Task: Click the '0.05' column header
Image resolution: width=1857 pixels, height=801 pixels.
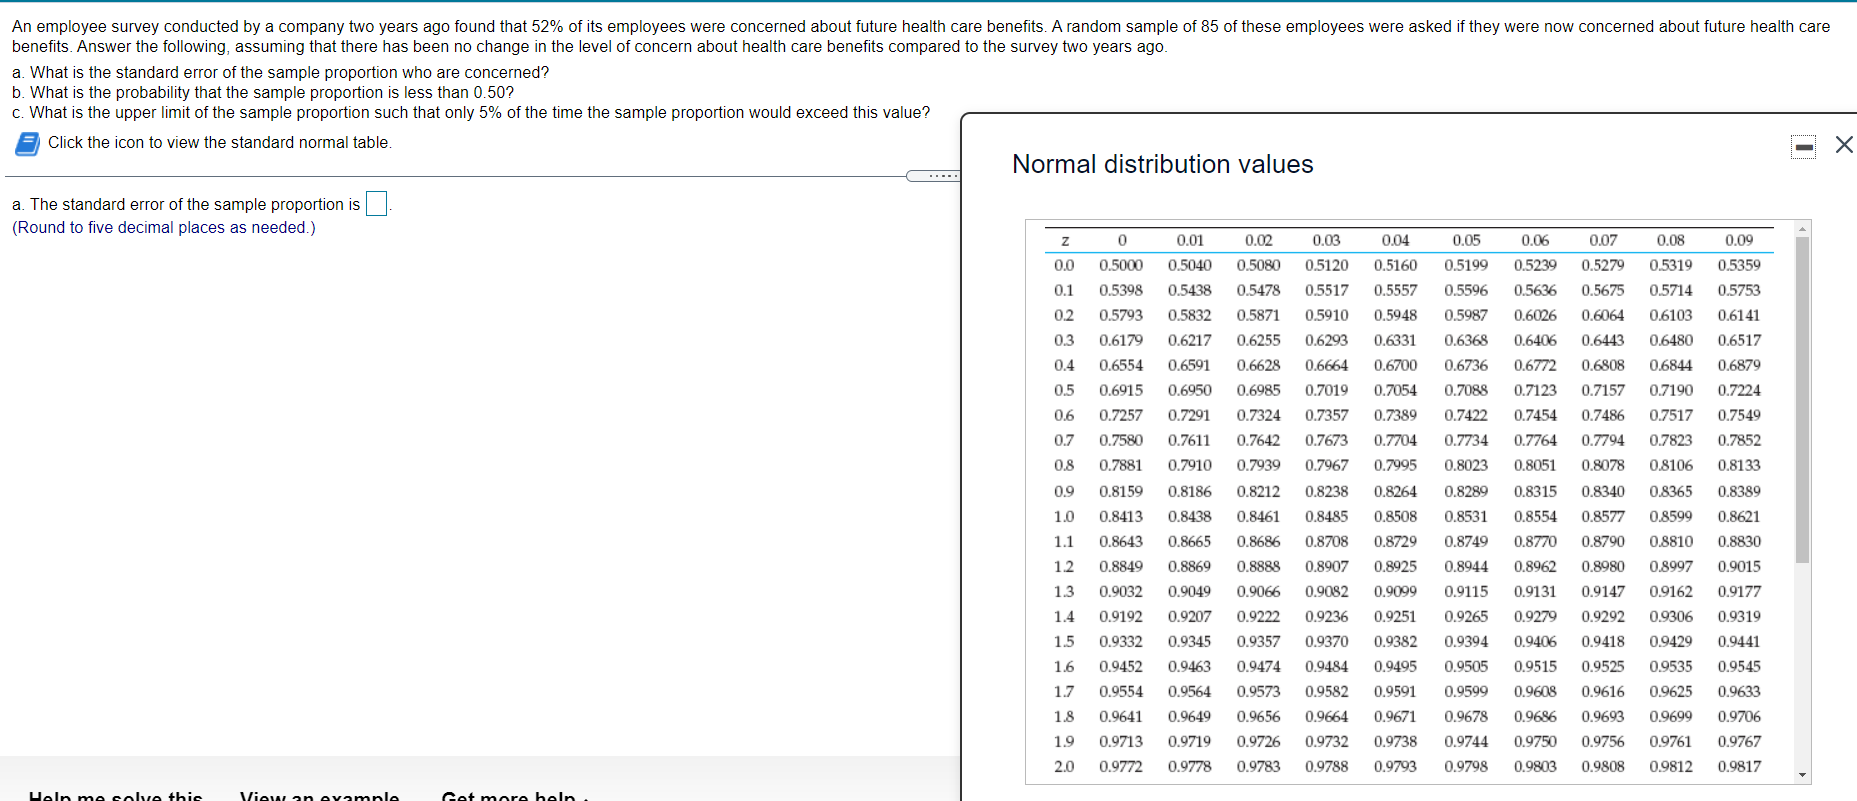Action: pos(1466,240)
